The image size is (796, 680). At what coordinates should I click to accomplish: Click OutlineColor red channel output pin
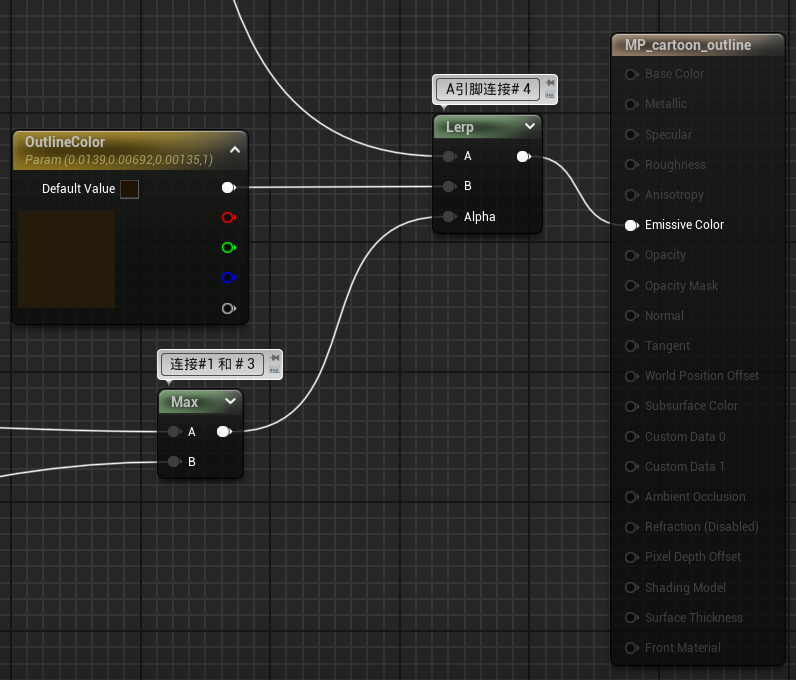[228, 217]
